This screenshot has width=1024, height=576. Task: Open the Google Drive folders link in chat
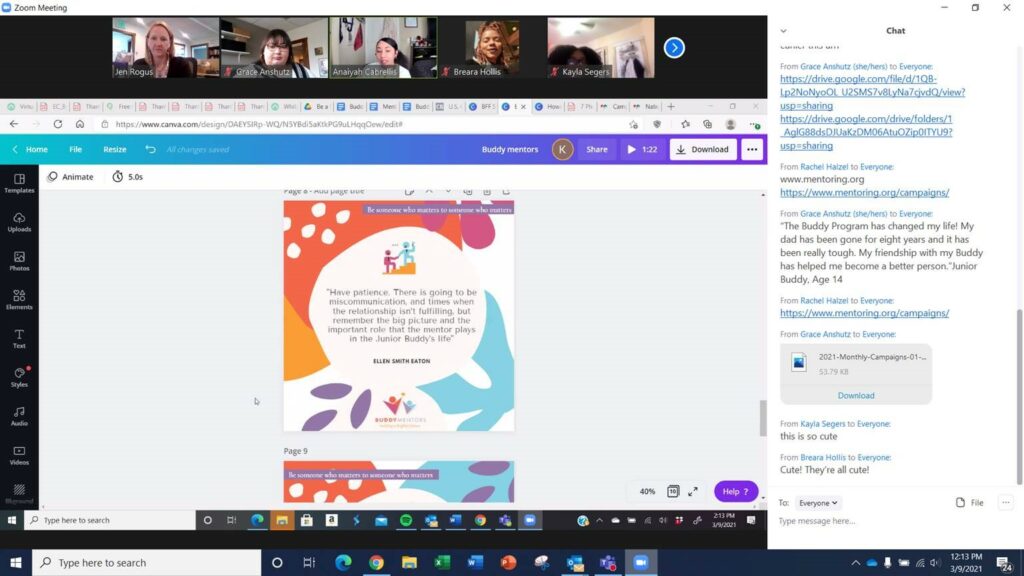(x=866, y=132)
